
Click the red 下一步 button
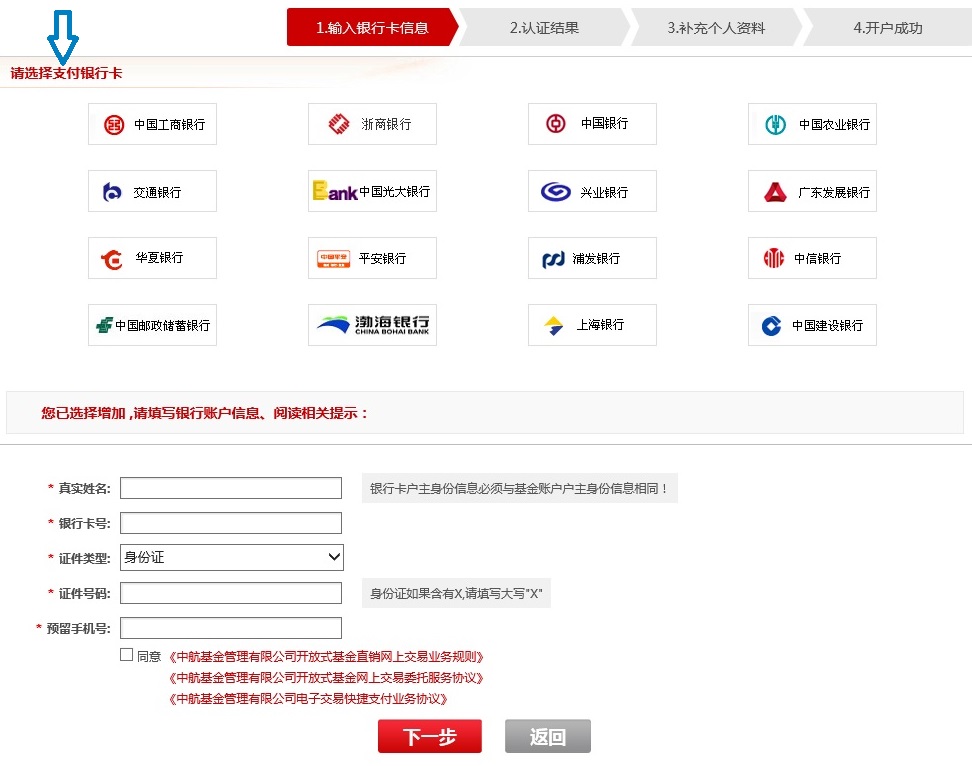(x=430, y=736)
